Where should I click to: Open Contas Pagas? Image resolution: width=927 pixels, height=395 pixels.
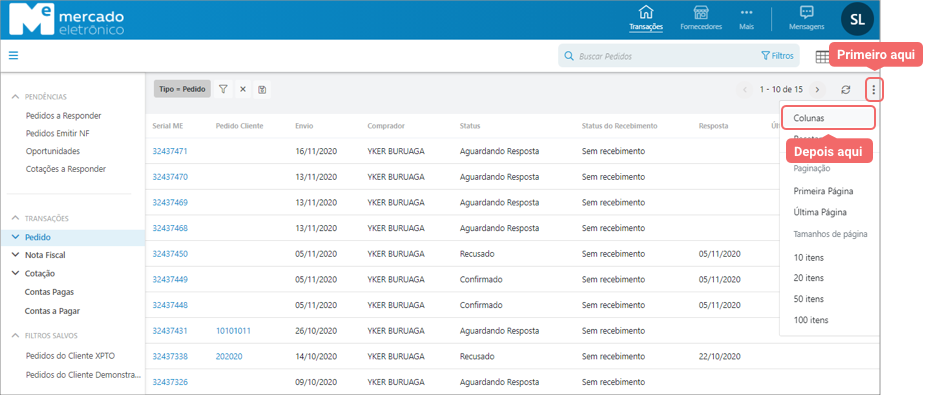[x=49, y=292]
